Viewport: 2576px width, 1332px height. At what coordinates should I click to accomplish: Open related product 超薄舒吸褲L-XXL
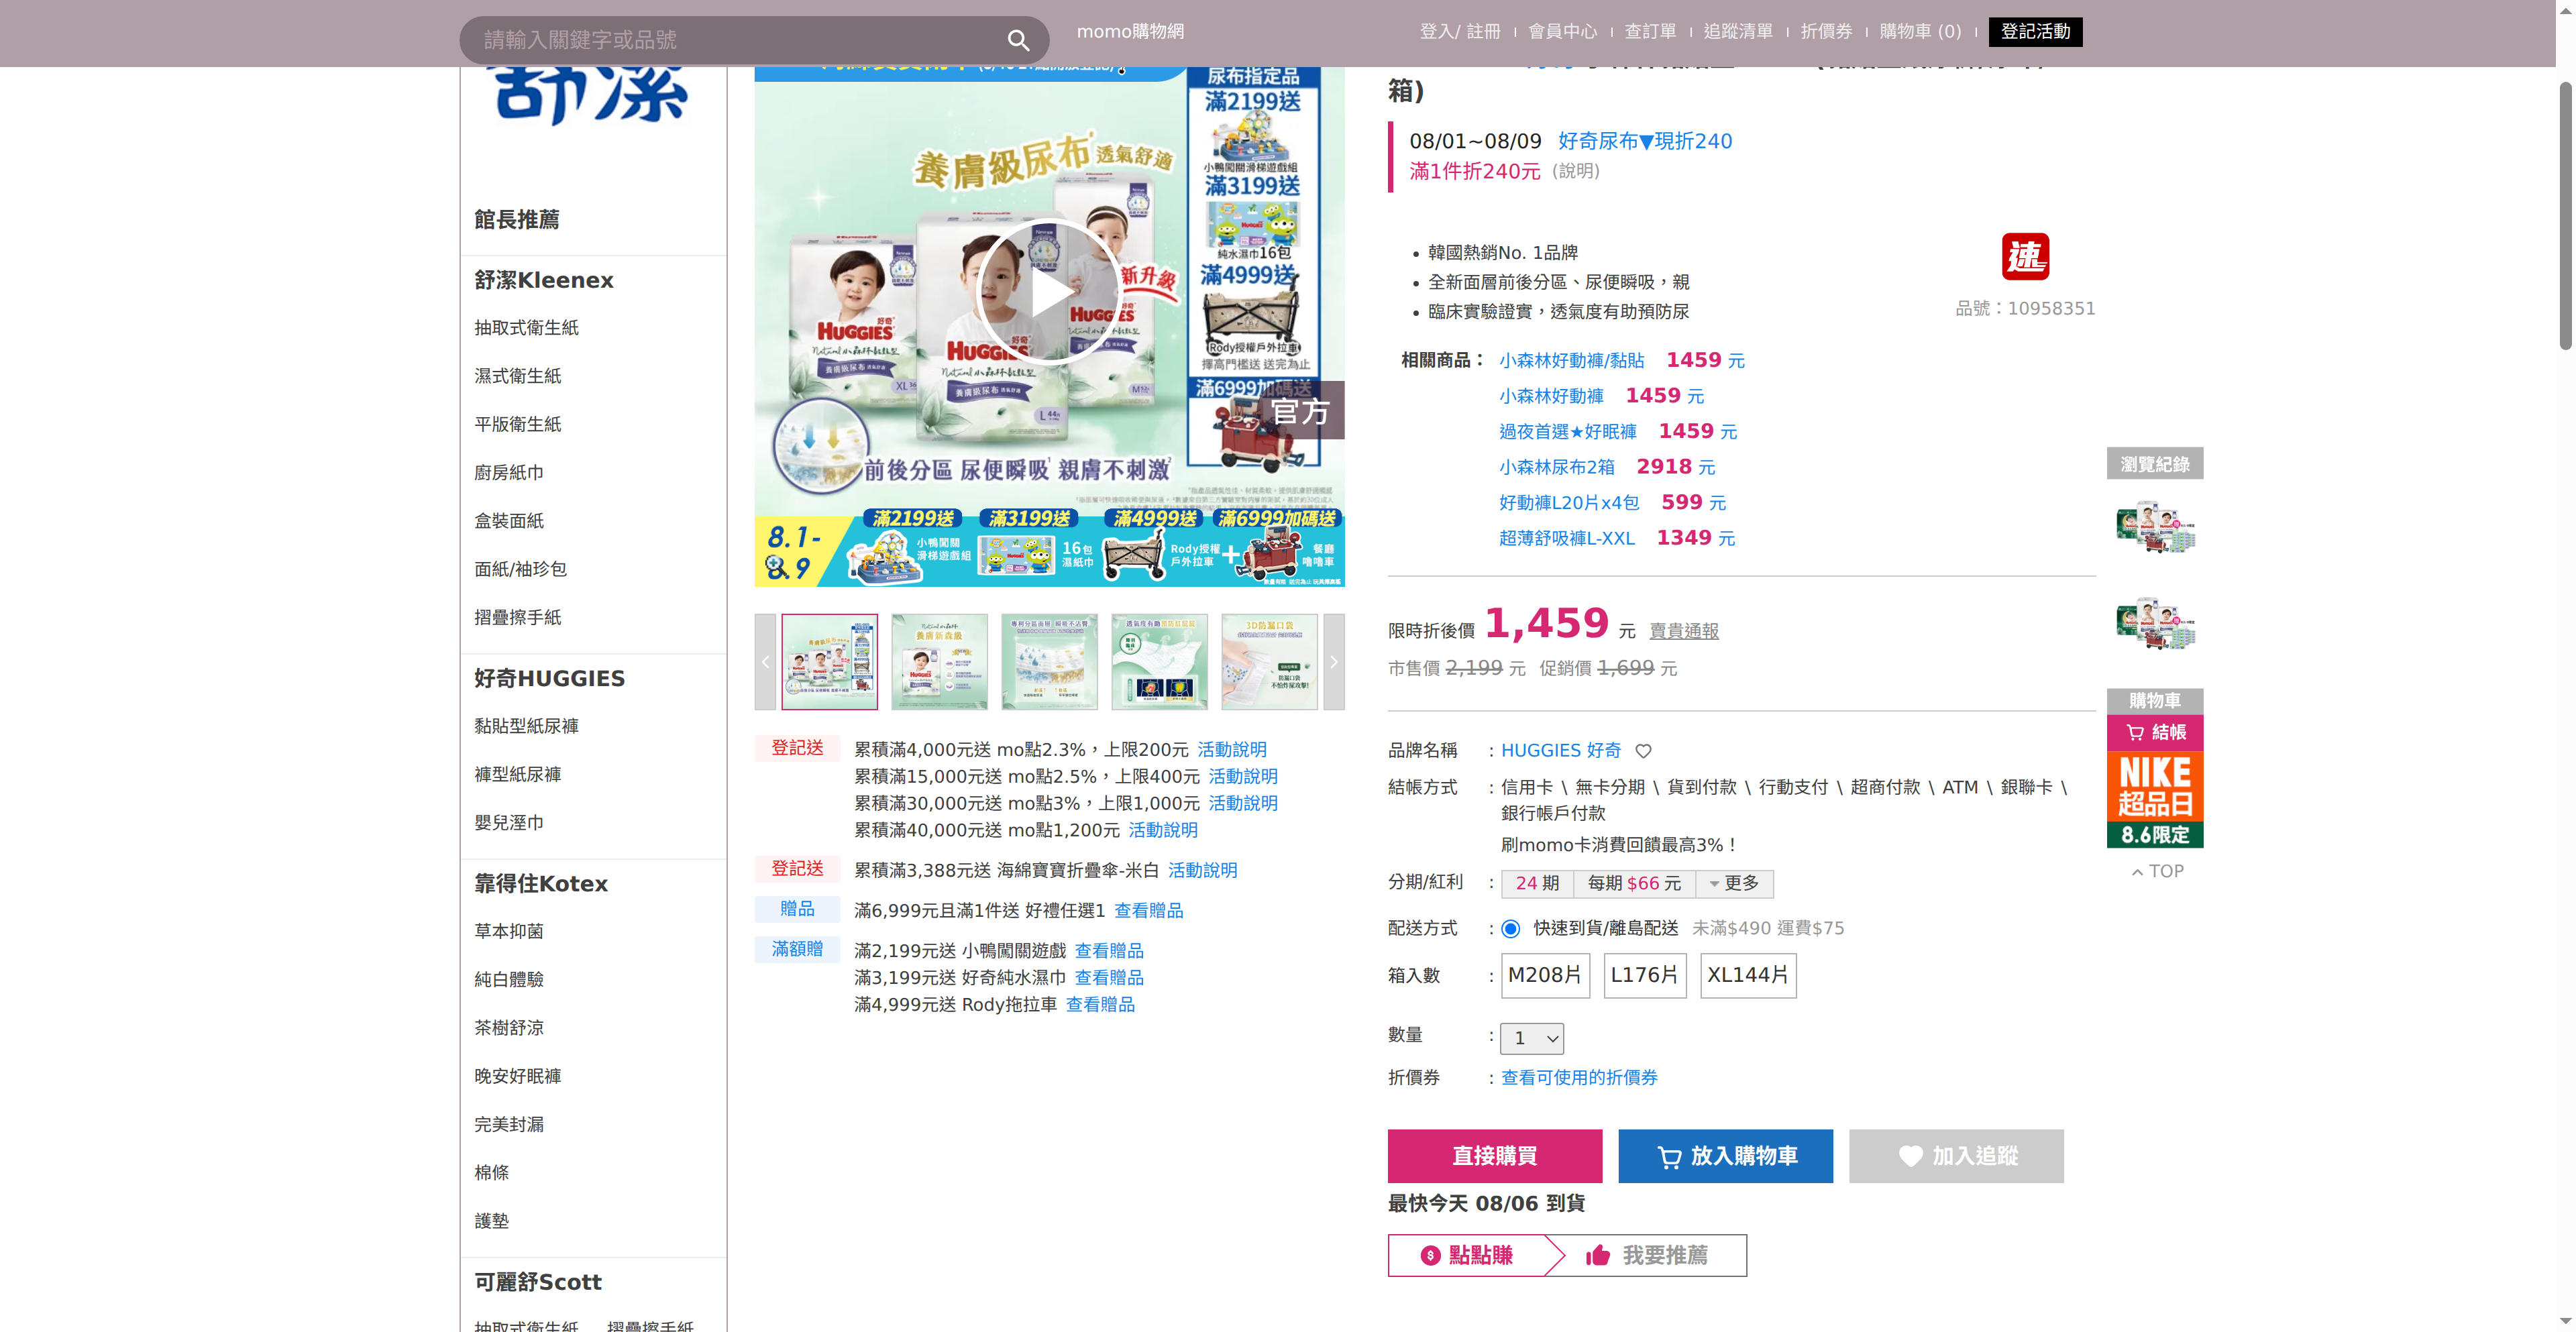(x=1567, y=538)
